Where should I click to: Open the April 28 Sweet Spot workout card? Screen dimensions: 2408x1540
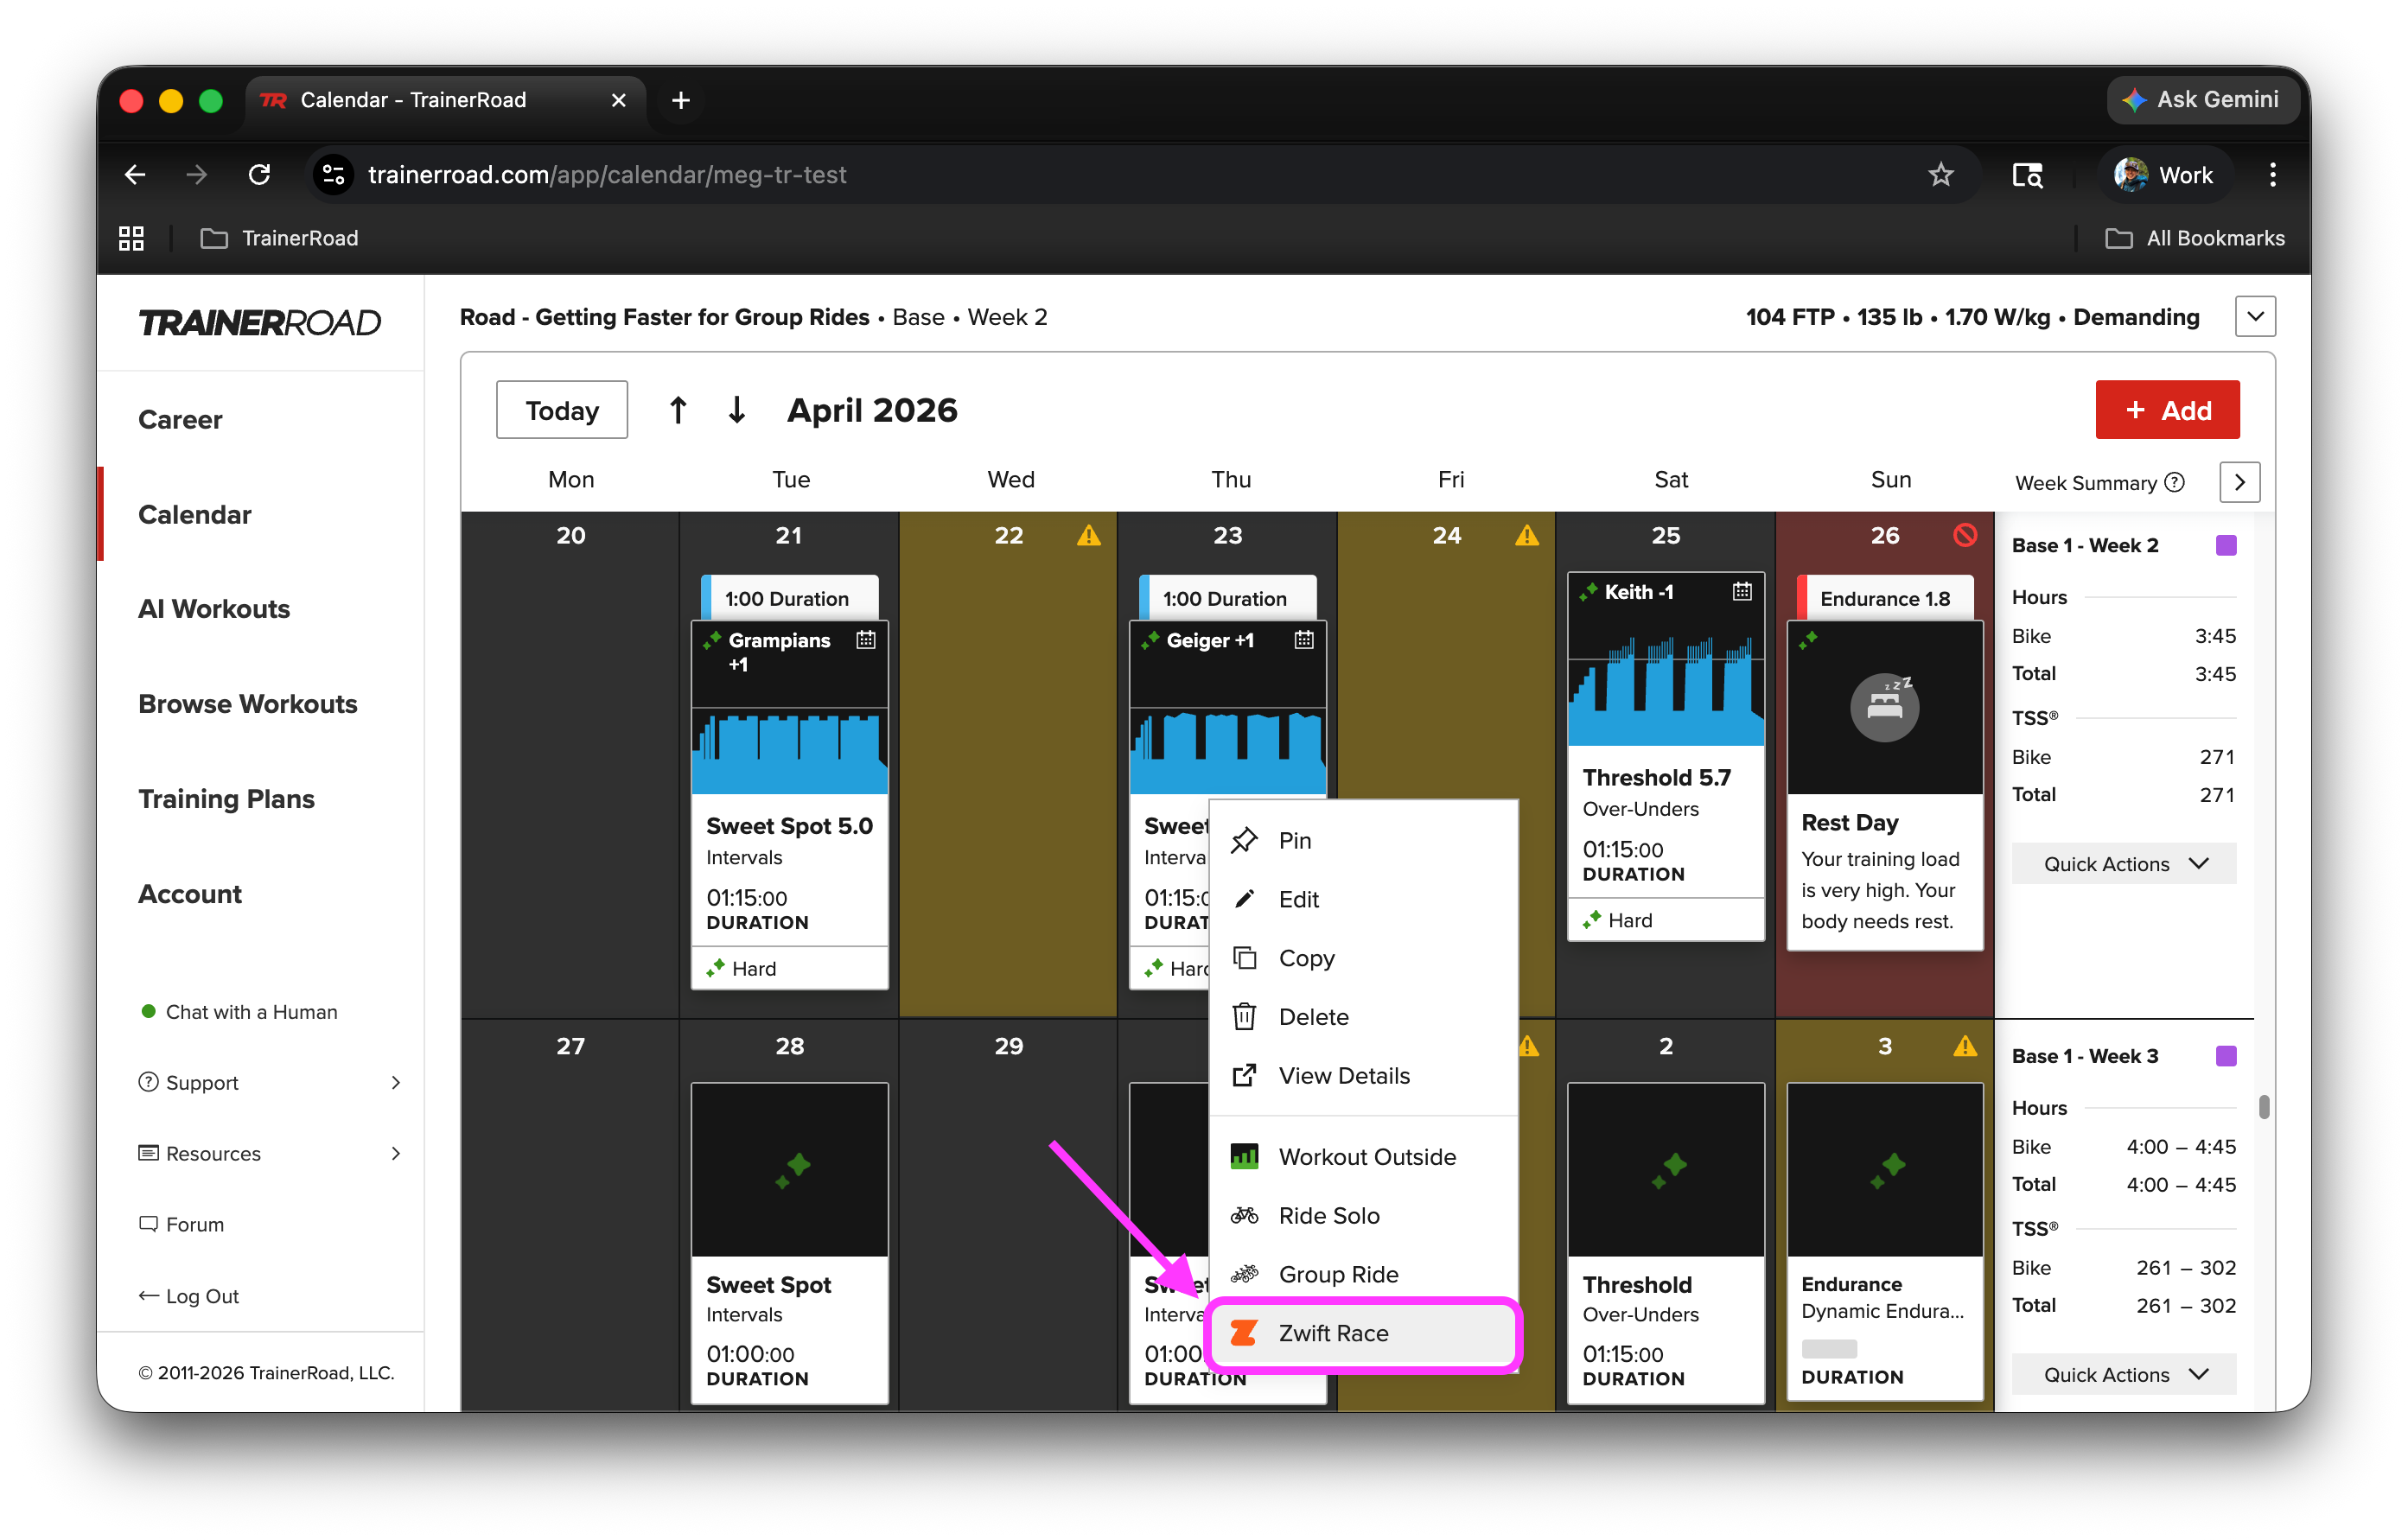click(x=790, y=1243)
